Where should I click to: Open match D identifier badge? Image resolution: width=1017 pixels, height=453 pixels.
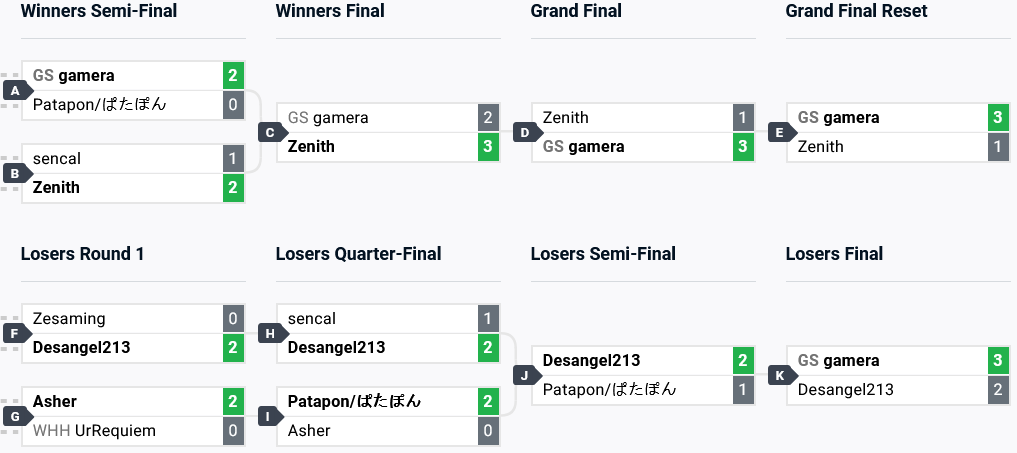[x=524, y=132]
